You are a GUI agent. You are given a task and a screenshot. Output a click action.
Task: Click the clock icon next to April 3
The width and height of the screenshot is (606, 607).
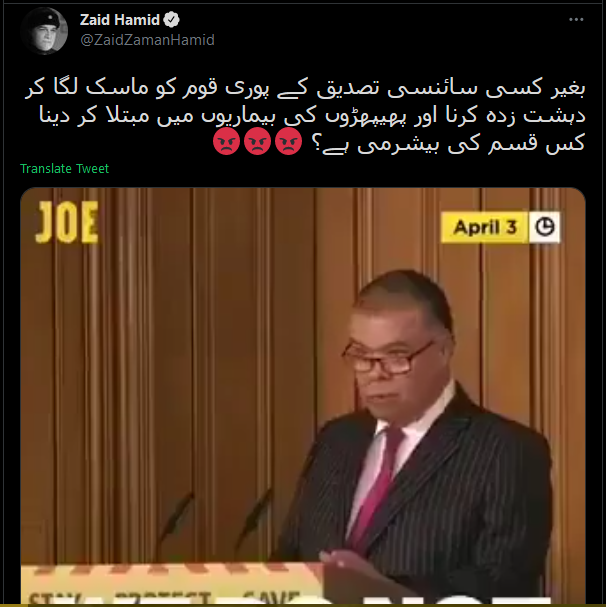pyautogui.click(x=544, y=227)
